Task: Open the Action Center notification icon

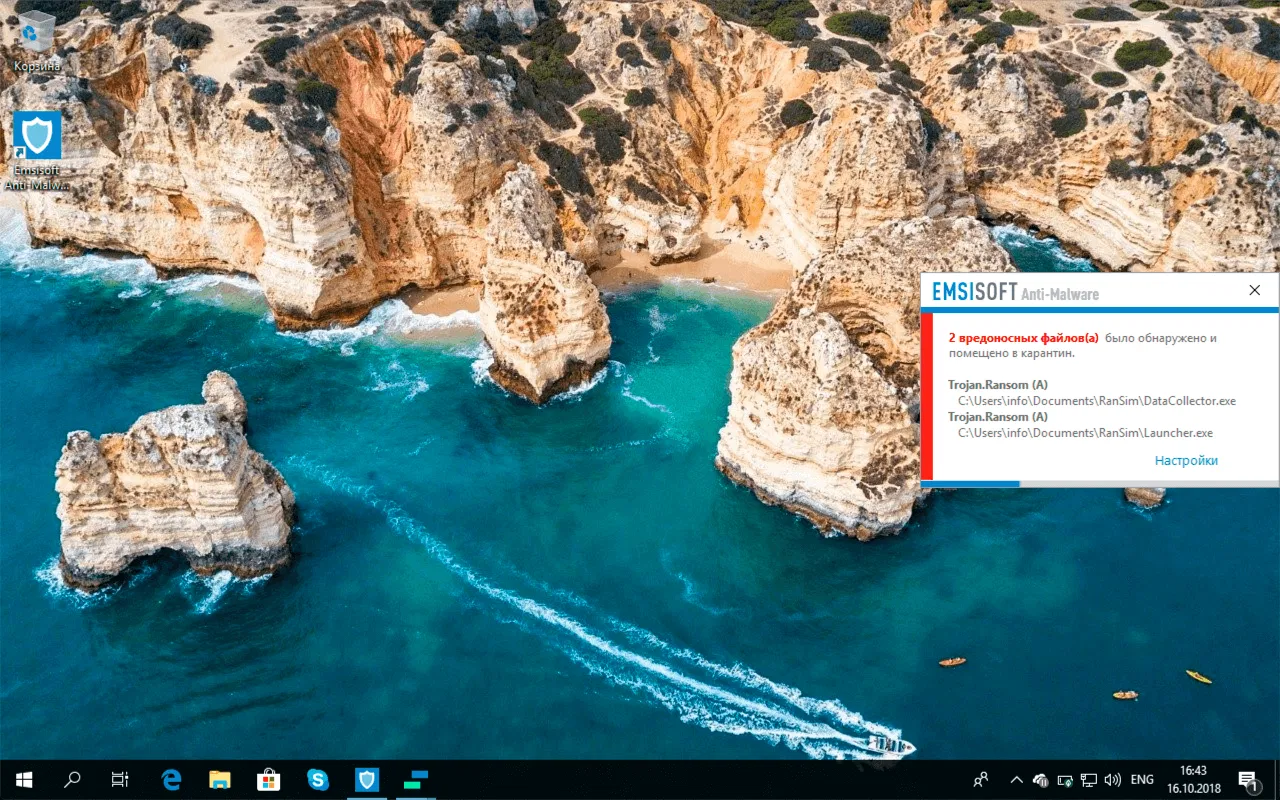Action: 1248,779
